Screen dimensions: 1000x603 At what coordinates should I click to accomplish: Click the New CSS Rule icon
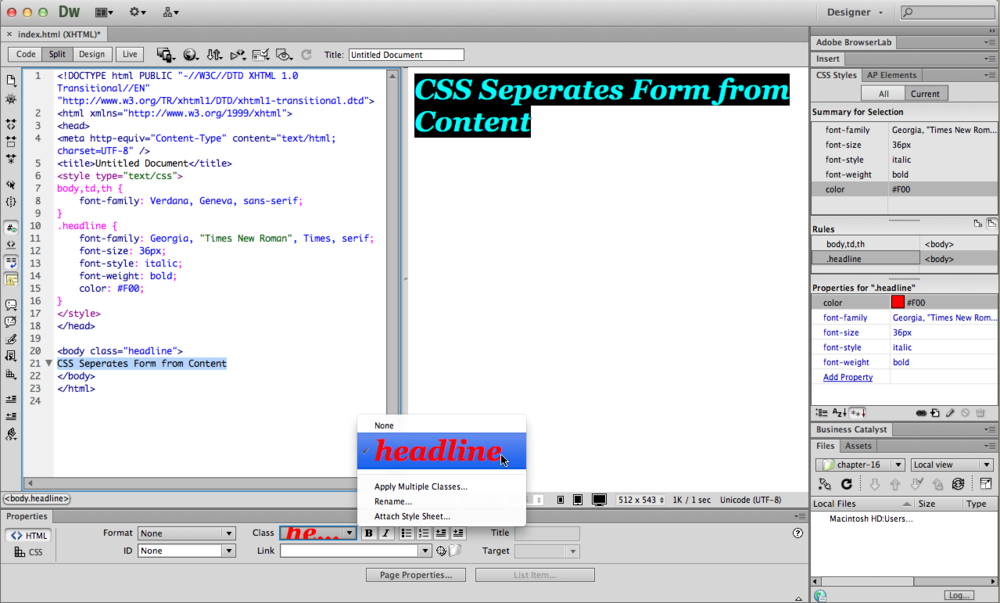(x=934, y=412)
